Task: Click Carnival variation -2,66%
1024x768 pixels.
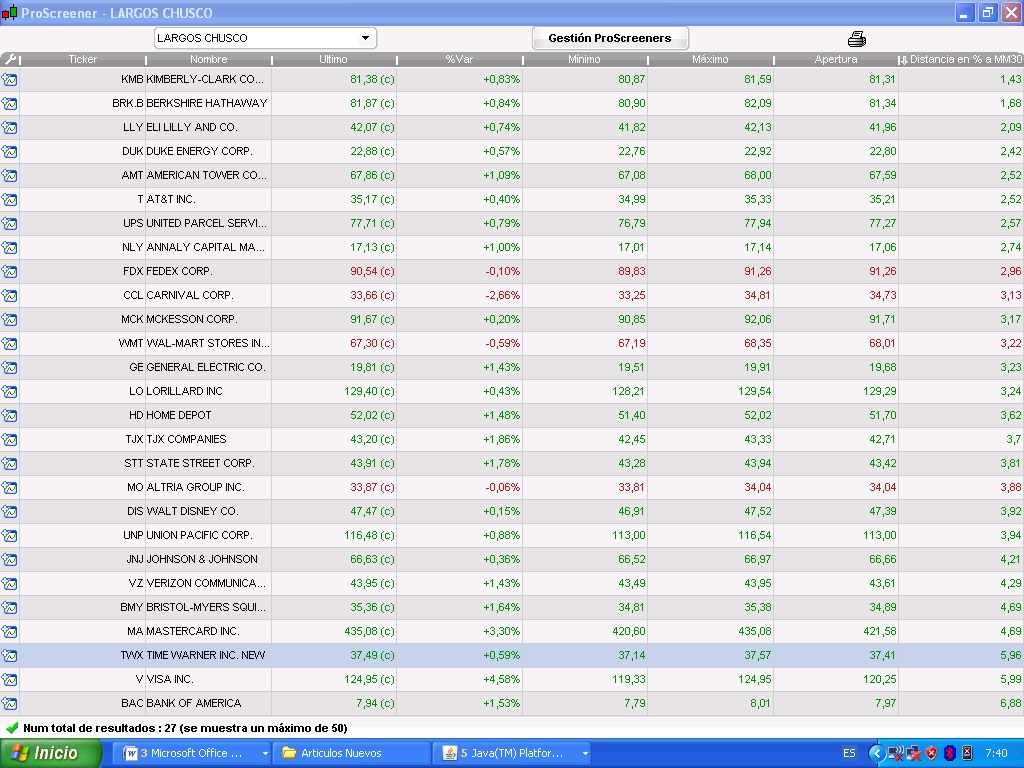Action: (503, 296)
